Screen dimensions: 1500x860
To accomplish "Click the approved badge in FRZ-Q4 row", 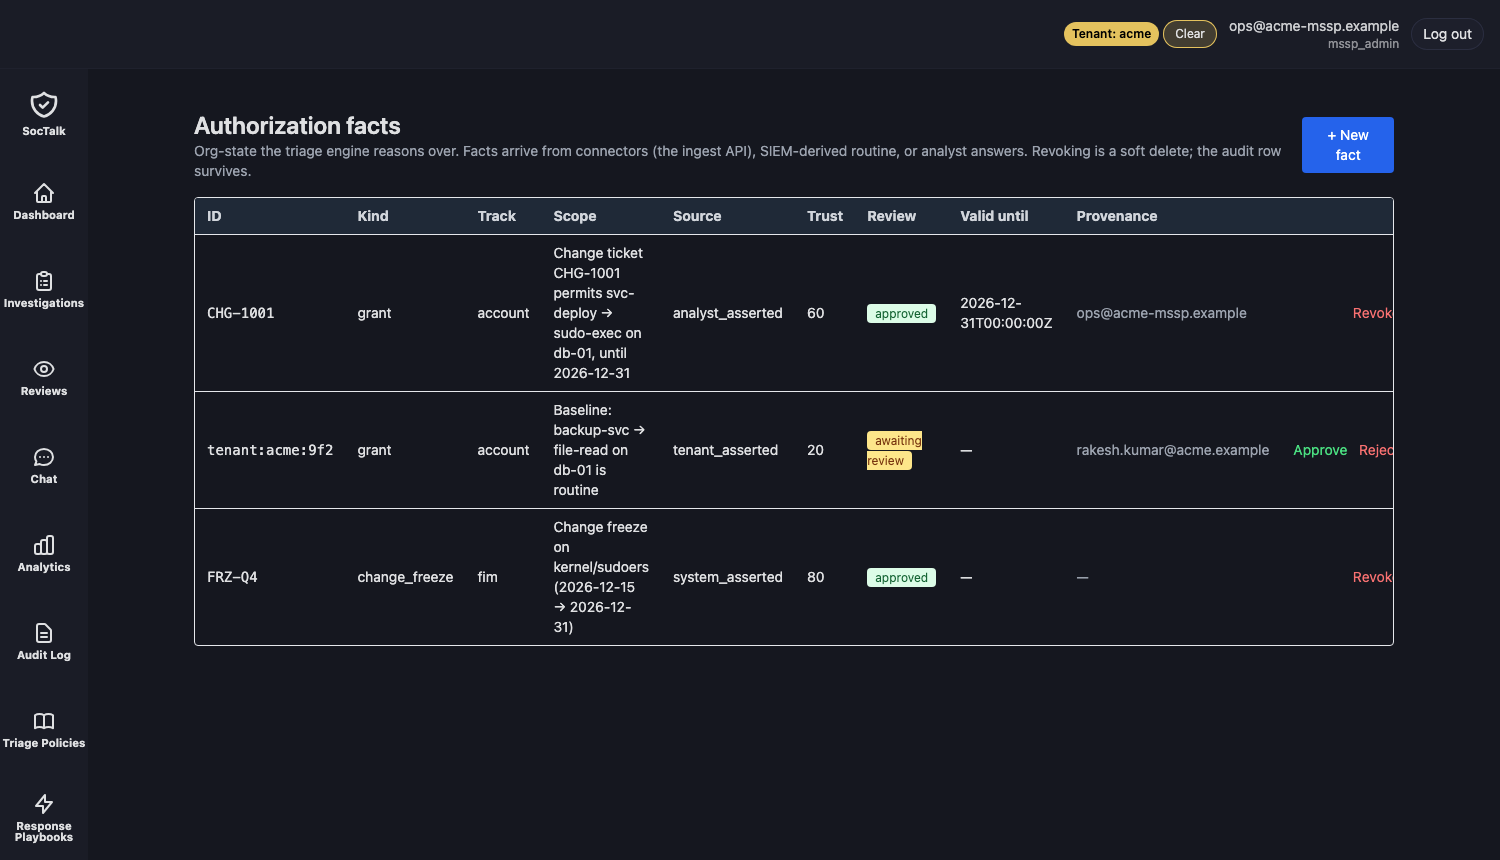I will pyautogui.click(x=901, y=578).
